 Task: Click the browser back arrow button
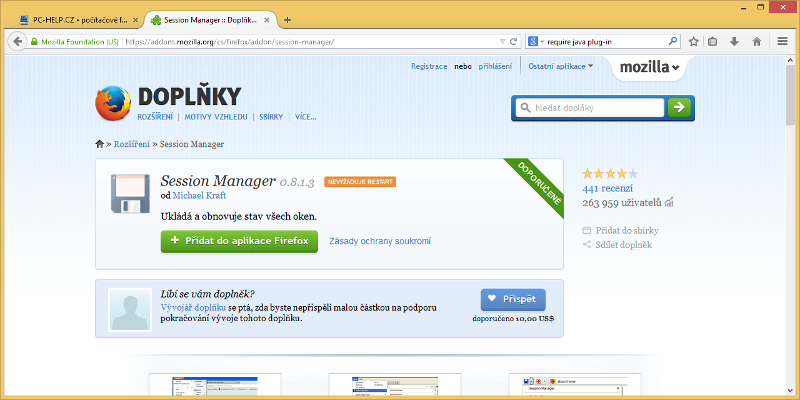[16, 42]
